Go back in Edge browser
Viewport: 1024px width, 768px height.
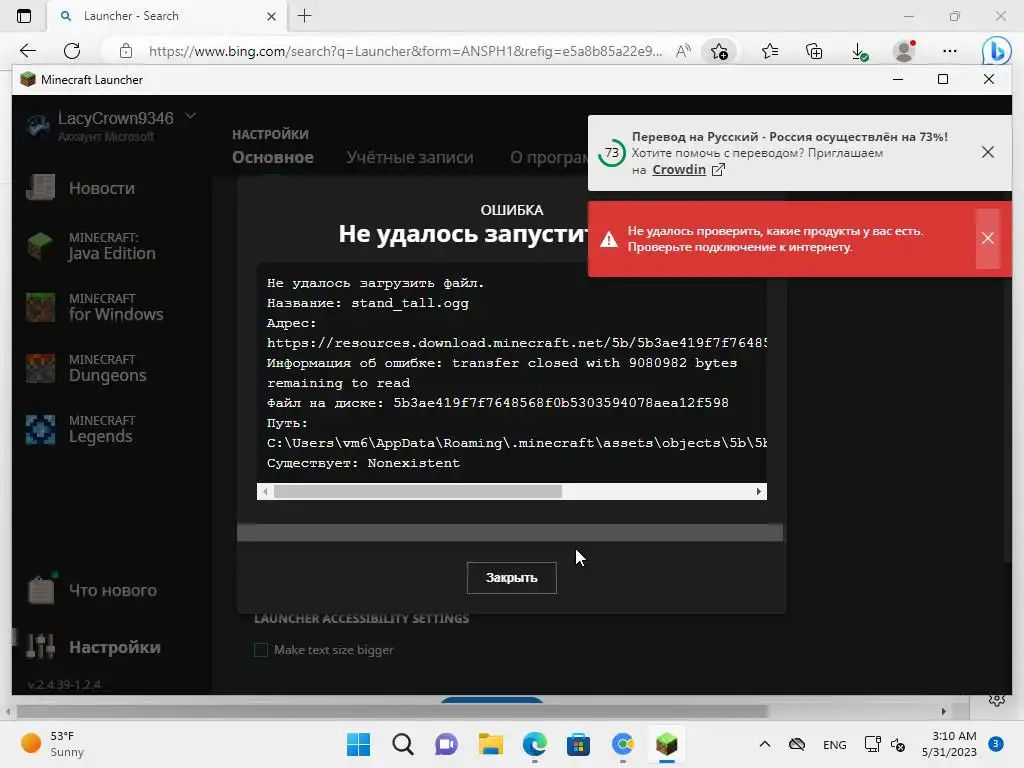pos(28,51)
